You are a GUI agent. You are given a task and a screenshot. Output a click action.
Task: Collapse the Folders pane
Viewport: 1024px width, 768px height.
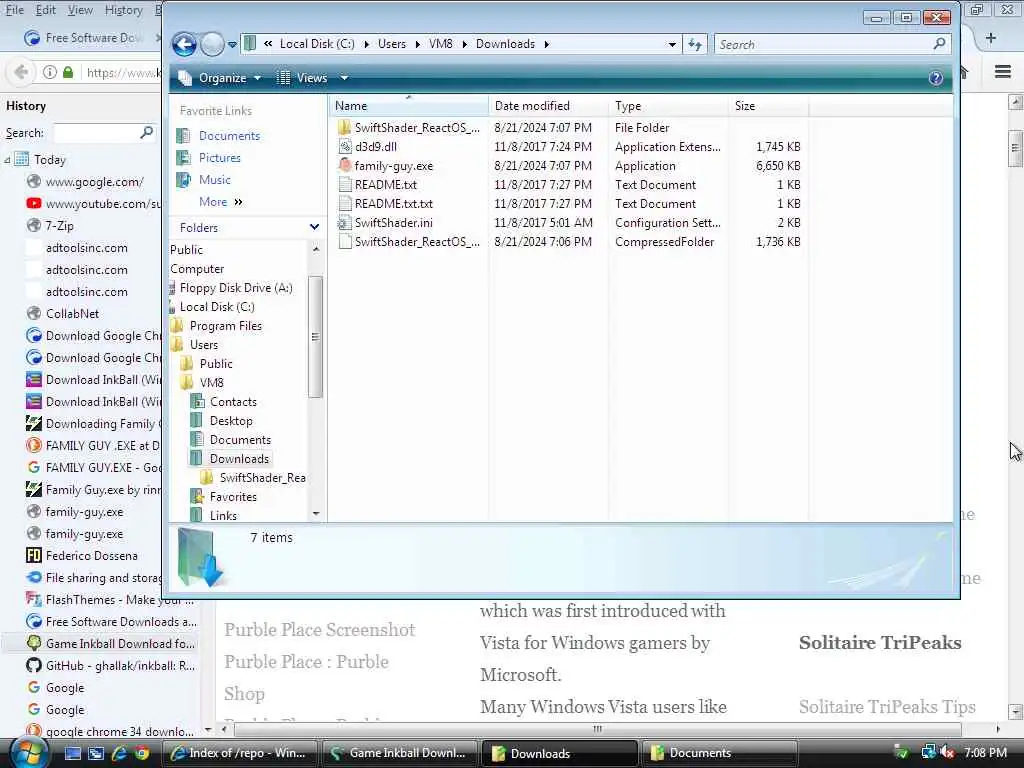[x=314, y=227]
